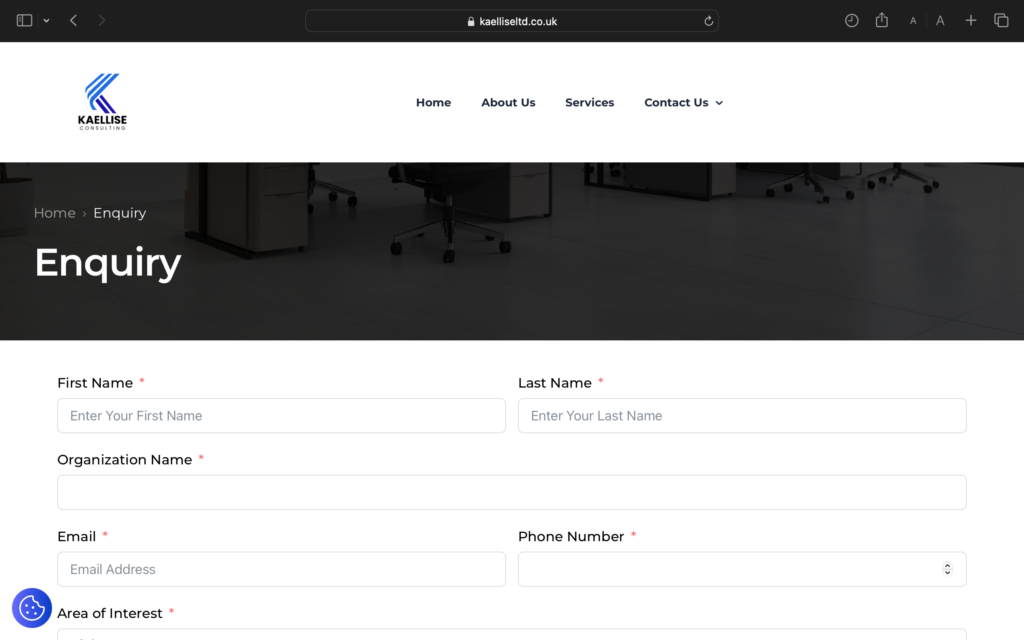The height and width of the screenshot is (640, 1024).
Task: Expand the Contact Us dropdown
Action: coord(683,102)
